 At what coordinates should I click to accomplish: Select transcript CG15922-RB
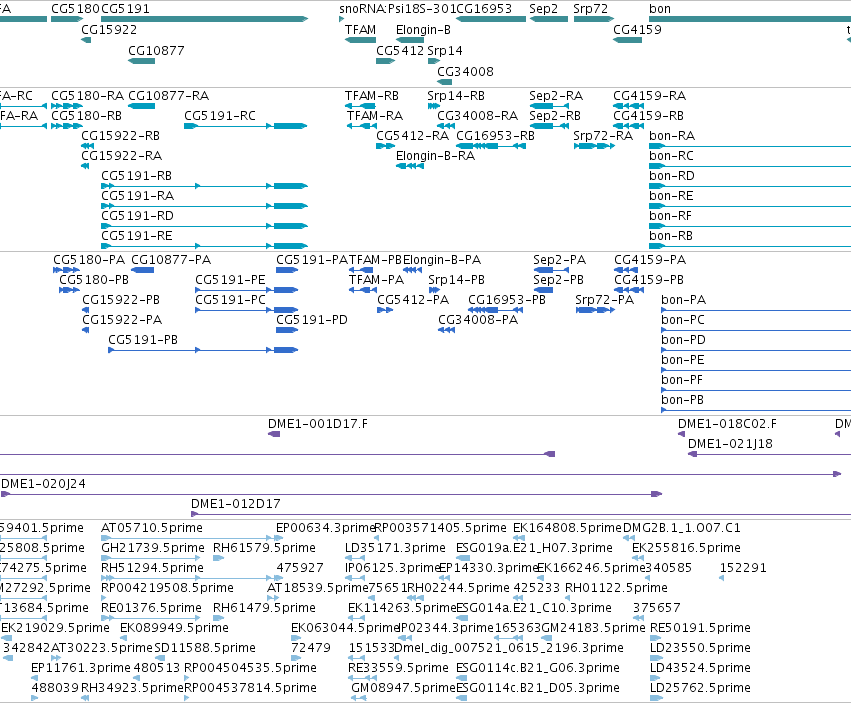point(88,146)
